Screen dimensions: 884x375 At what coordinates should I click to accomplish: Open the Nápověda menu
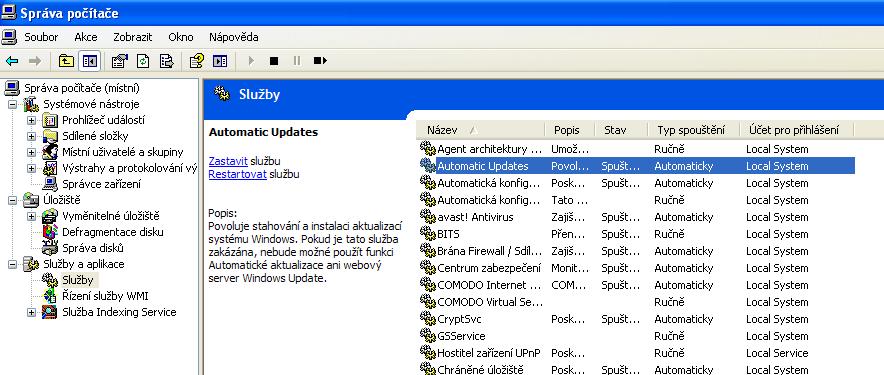point(233,37)
